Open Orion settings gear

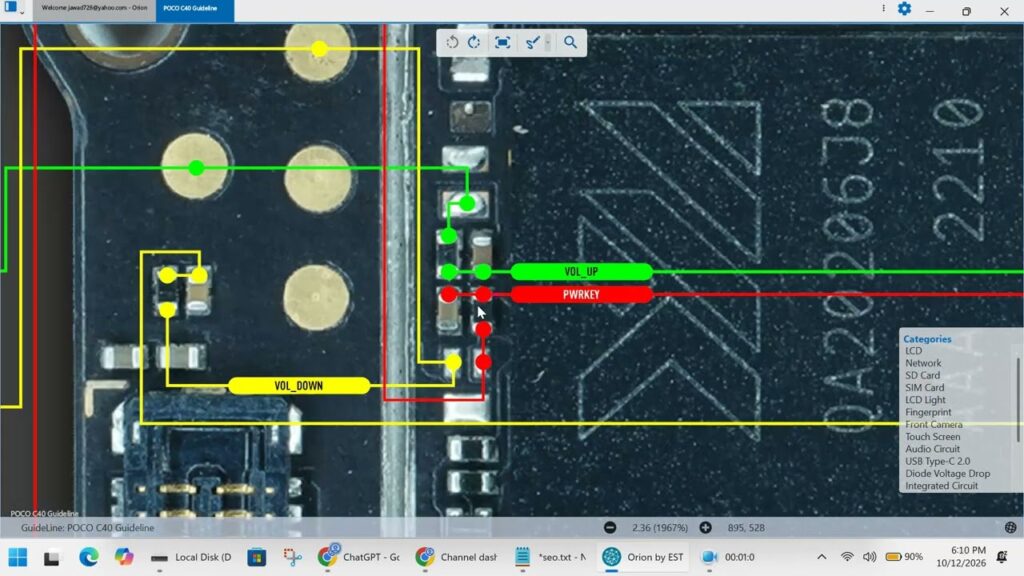(x=904, y=8)
